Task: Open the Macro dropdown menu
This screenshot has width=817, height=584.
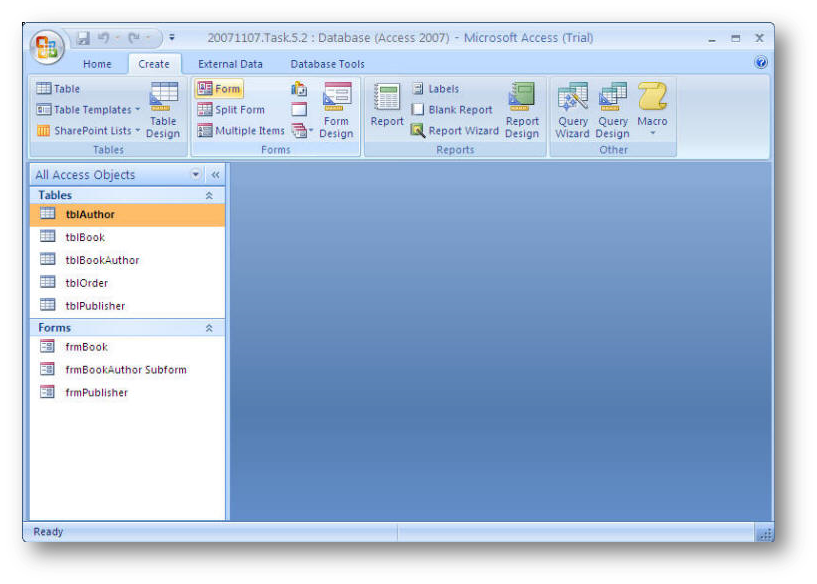Action: 652,112
